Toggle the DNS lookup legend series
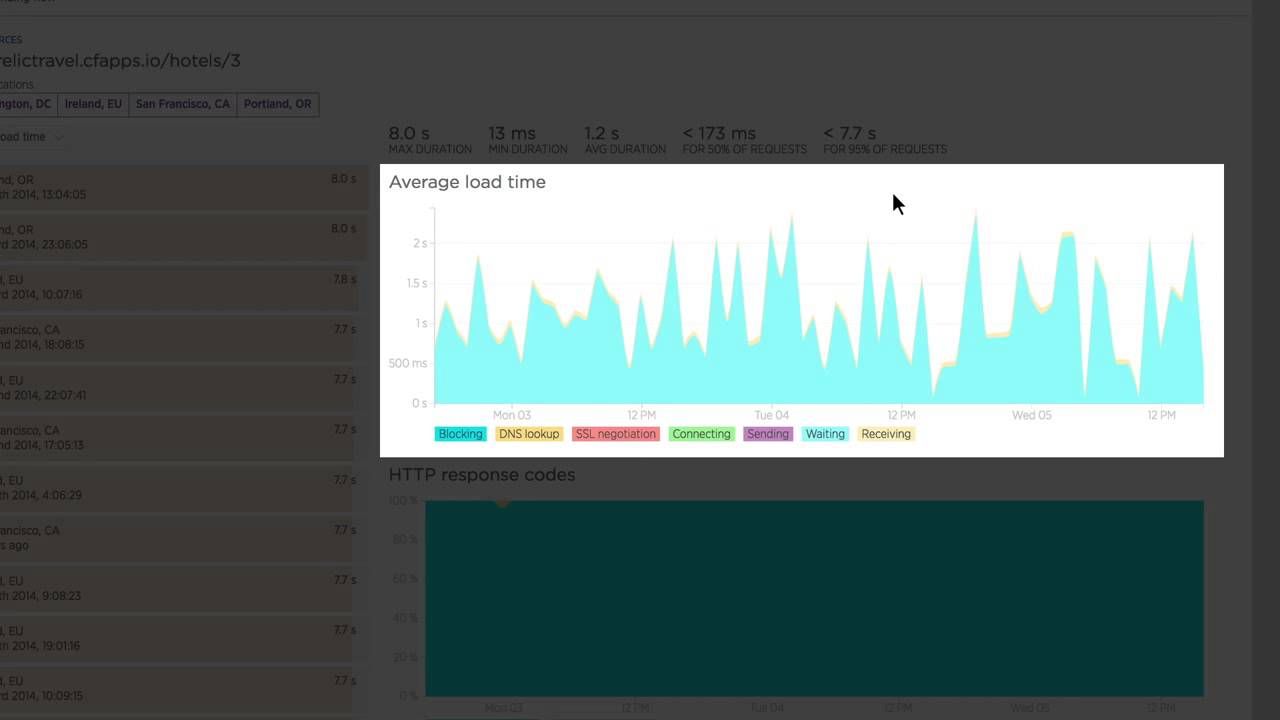The image size is (1280, 720). click(529, 434)
